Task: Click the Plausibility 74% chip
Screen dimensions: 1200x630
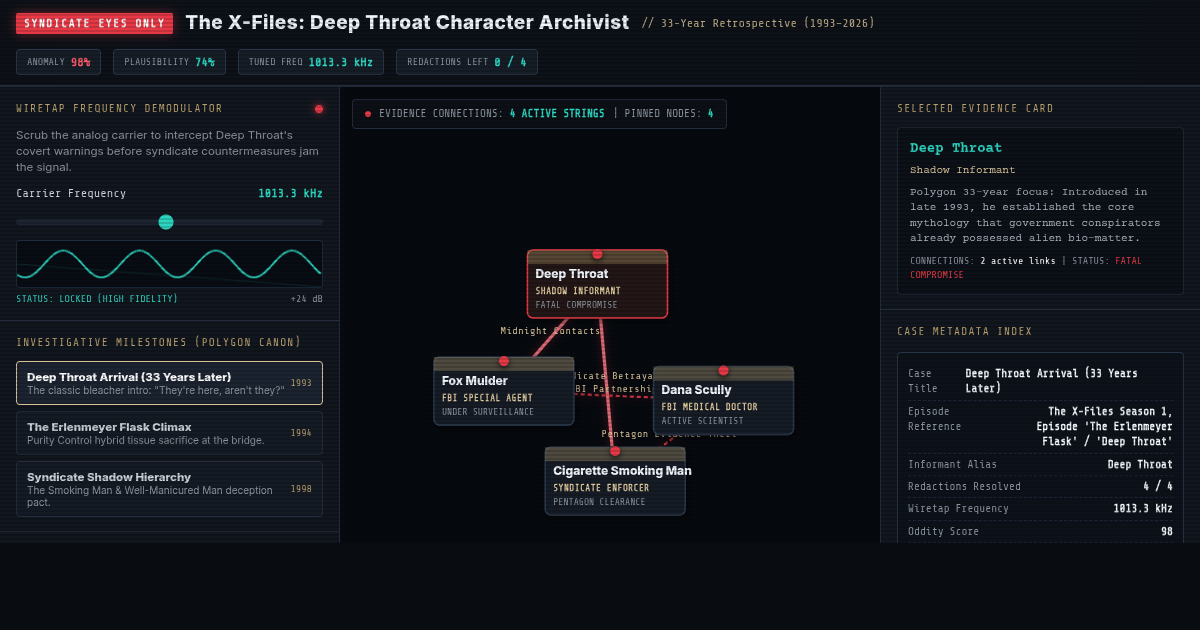Action: (169, 62)
